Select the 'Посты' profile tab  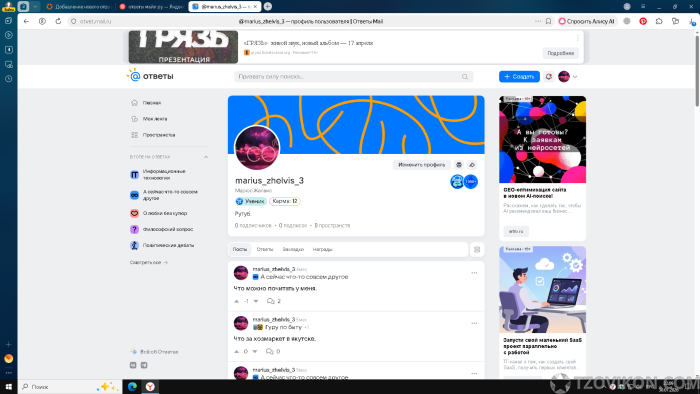[x=240, y=249]
